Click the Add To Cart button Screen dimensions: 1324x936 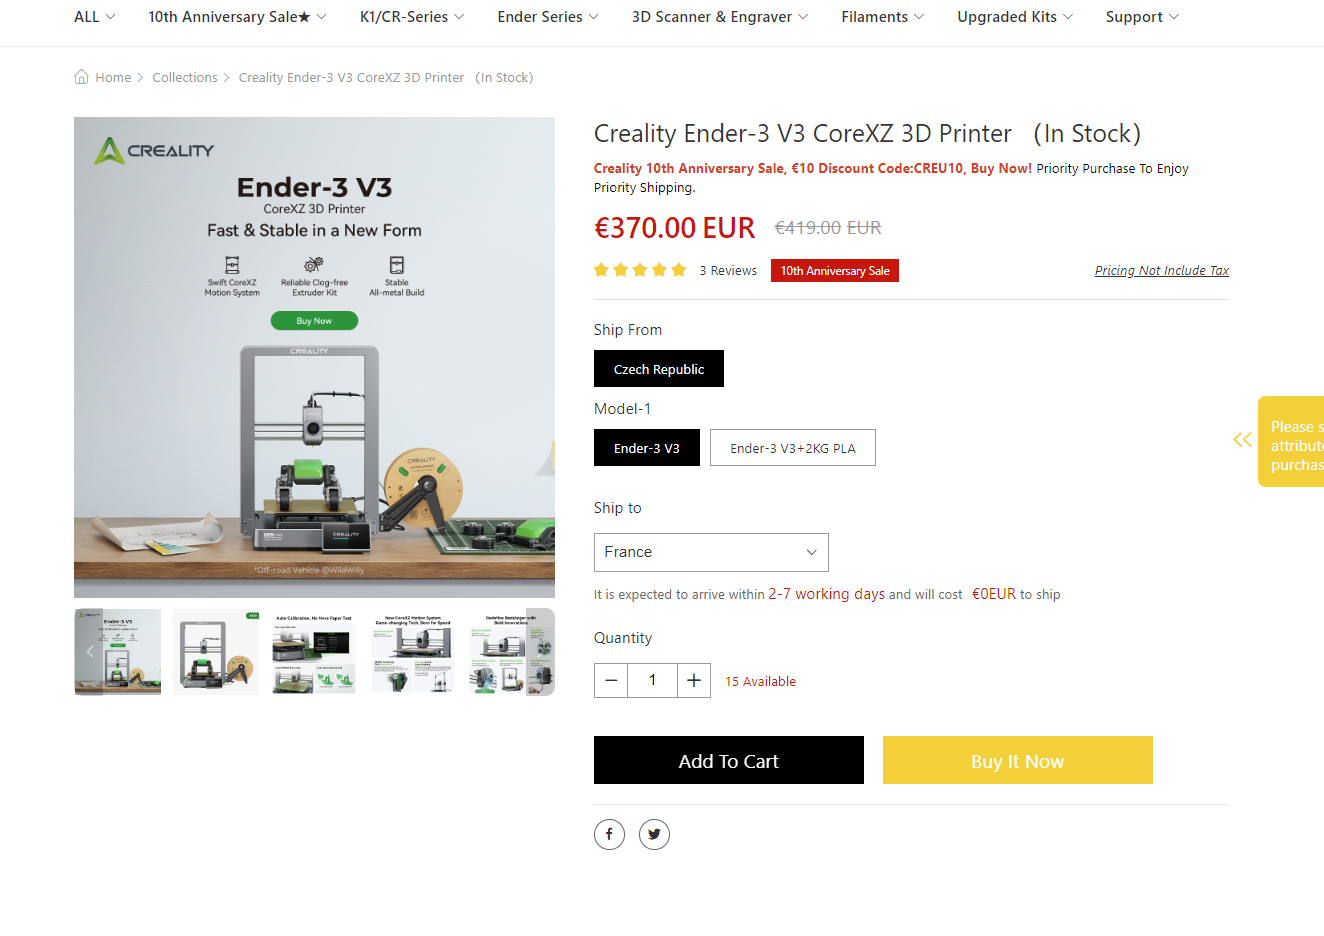729,760
